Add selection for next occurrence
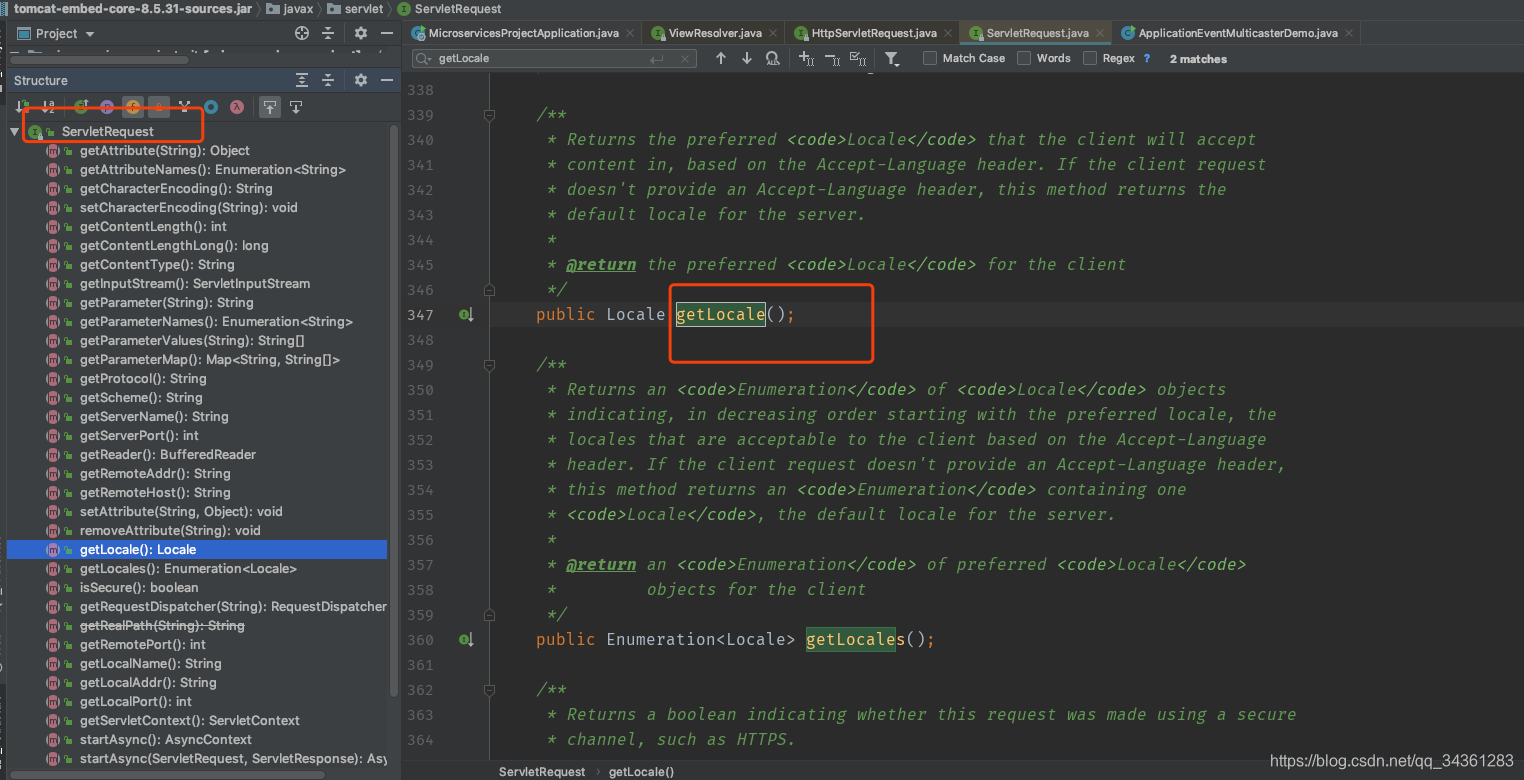 806,58
